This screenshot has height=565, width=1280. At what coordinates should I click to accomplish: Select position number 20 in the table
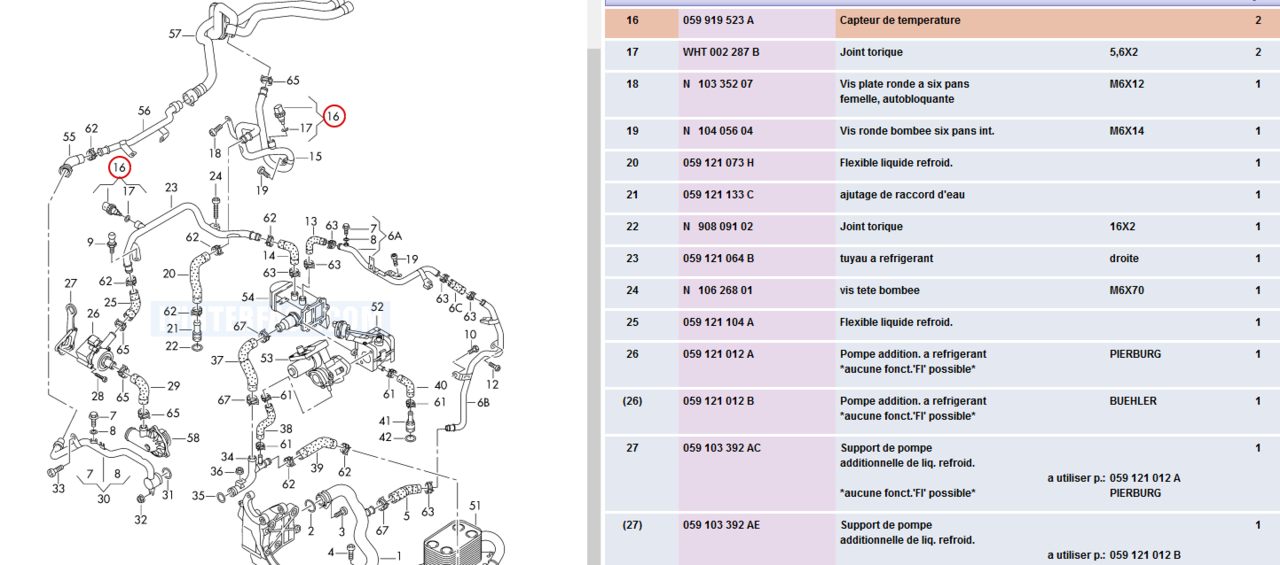632,163
